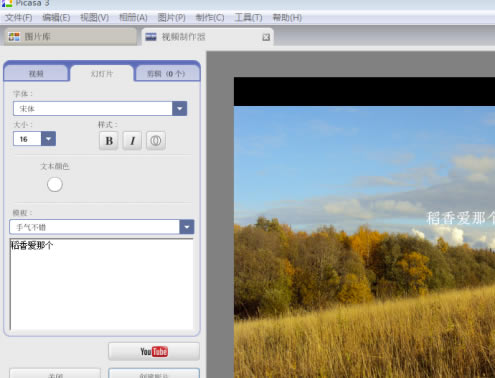Switch to the 图片库 library tab
Screen dimensions: 495x378
point(71,37)
